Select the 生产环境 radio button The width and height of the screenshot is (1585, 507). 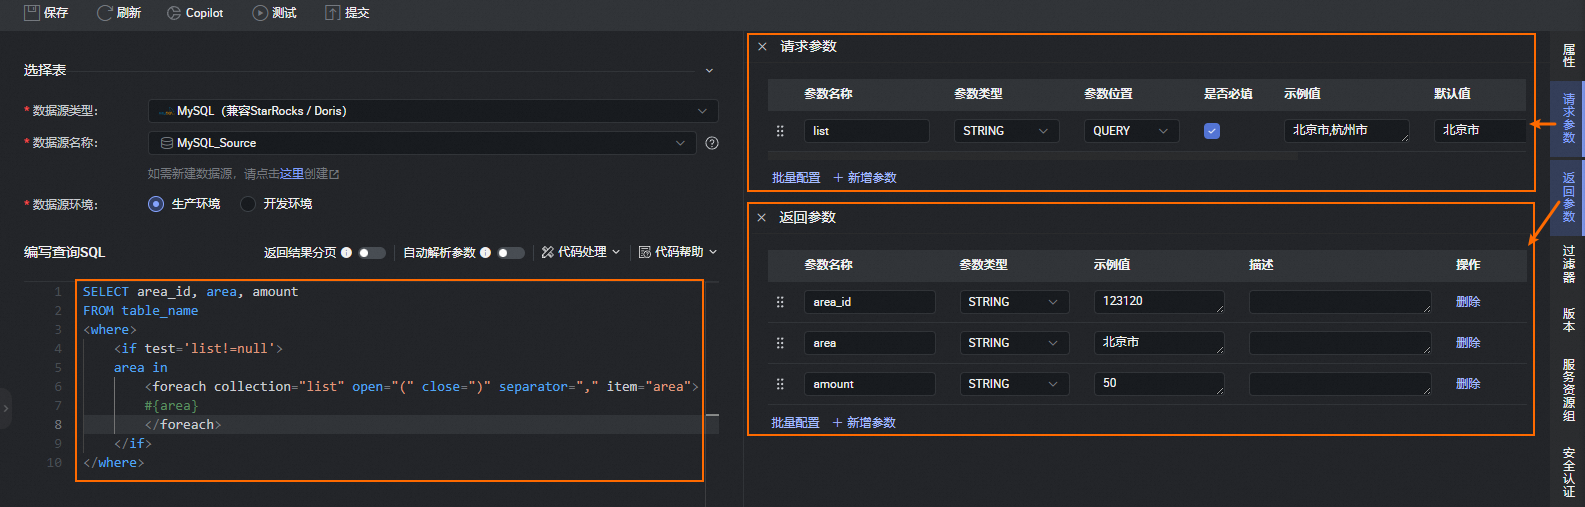pos(156,204)
